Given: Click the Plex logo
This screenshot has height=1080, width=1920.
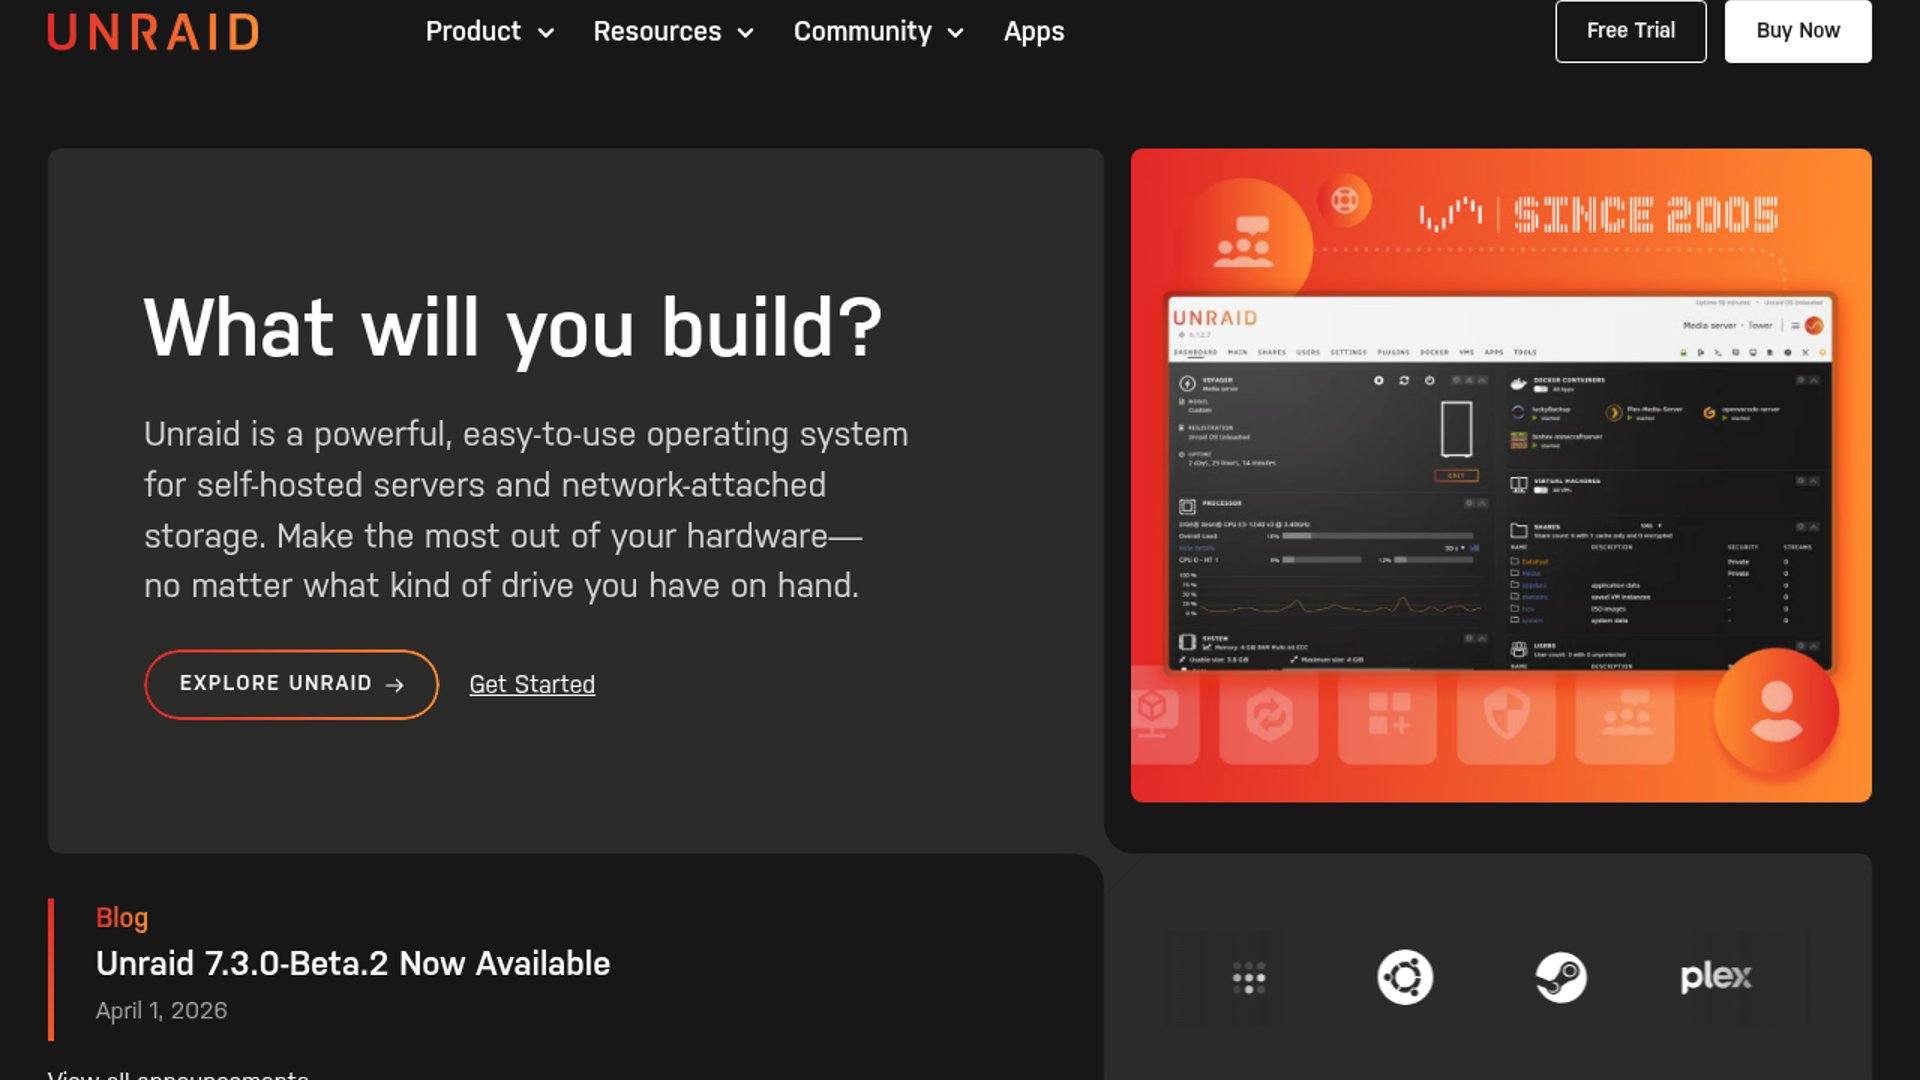Looking at the screenshot, I should [x=1716, y=976].
